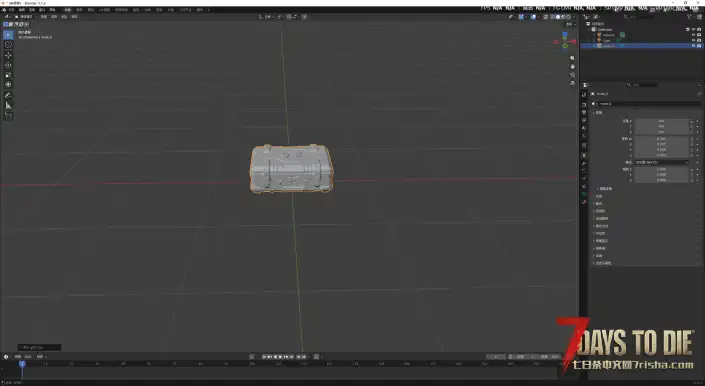This screenshot has height=386, width=705.
Task: Select the Move tool
Action: point(8,55)
